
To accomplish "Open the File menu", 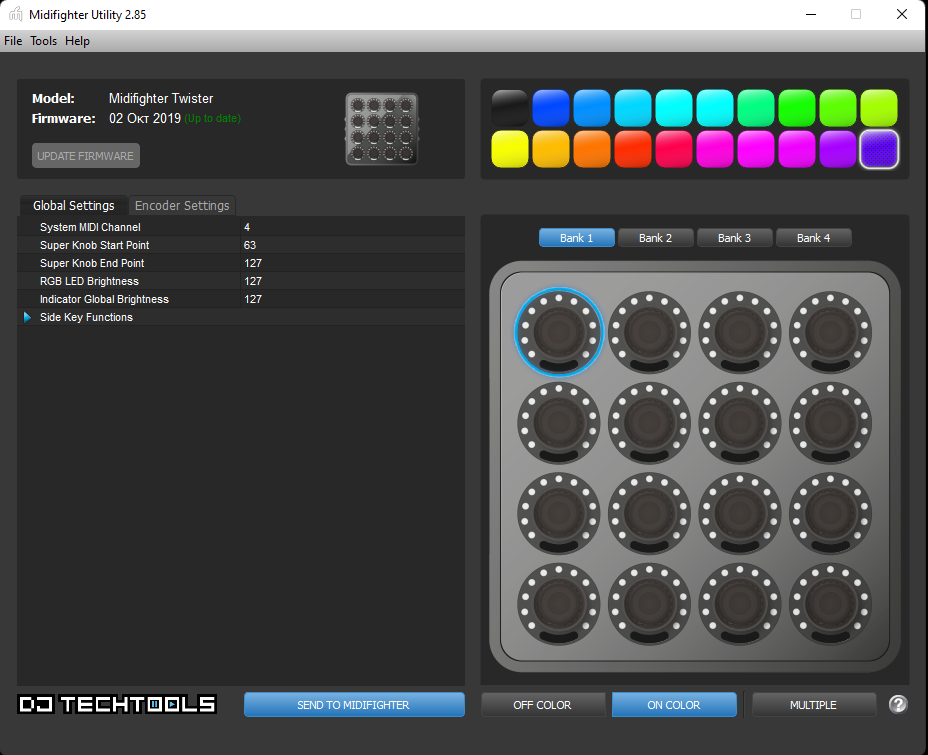I will [13, 41].
